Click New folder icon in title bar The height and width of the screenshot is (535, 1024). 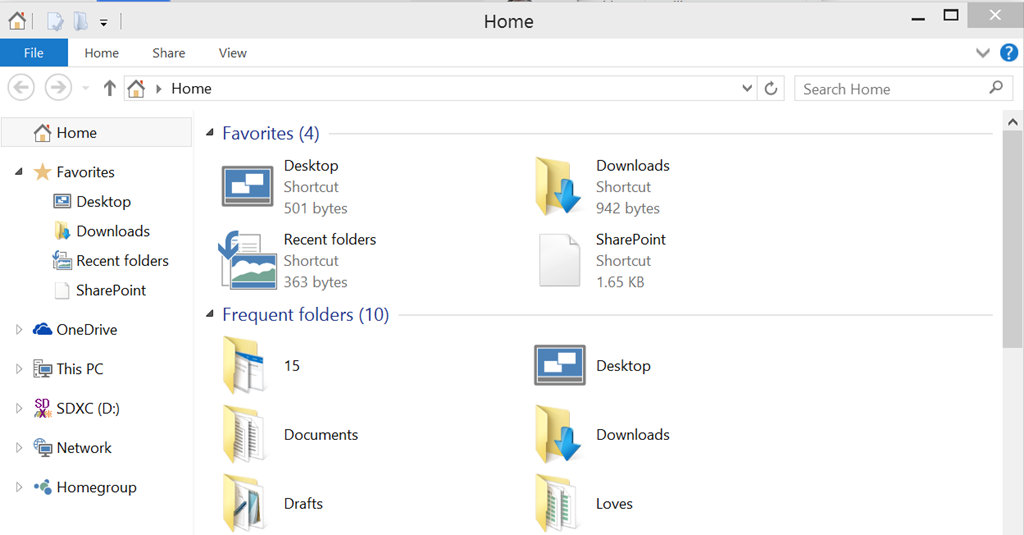(x=80, y=22)
